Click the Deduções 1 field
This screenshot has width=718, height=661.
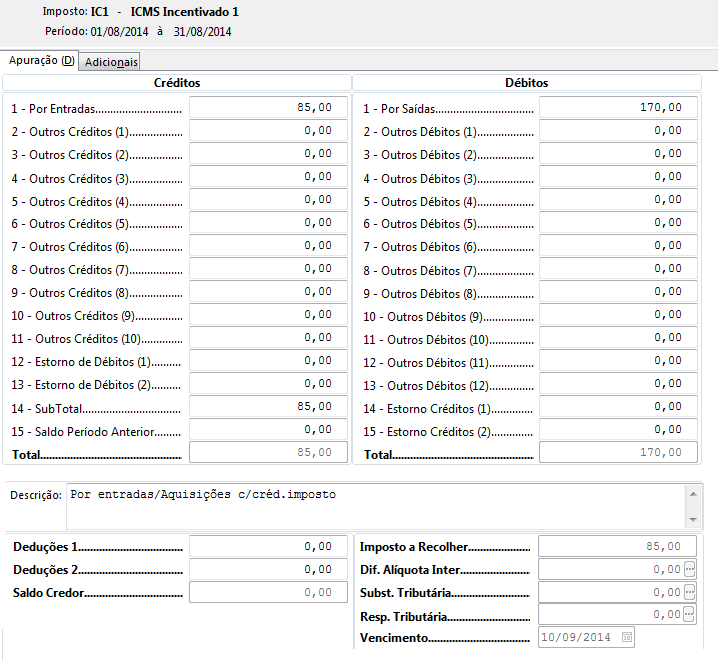click(268, 546)
